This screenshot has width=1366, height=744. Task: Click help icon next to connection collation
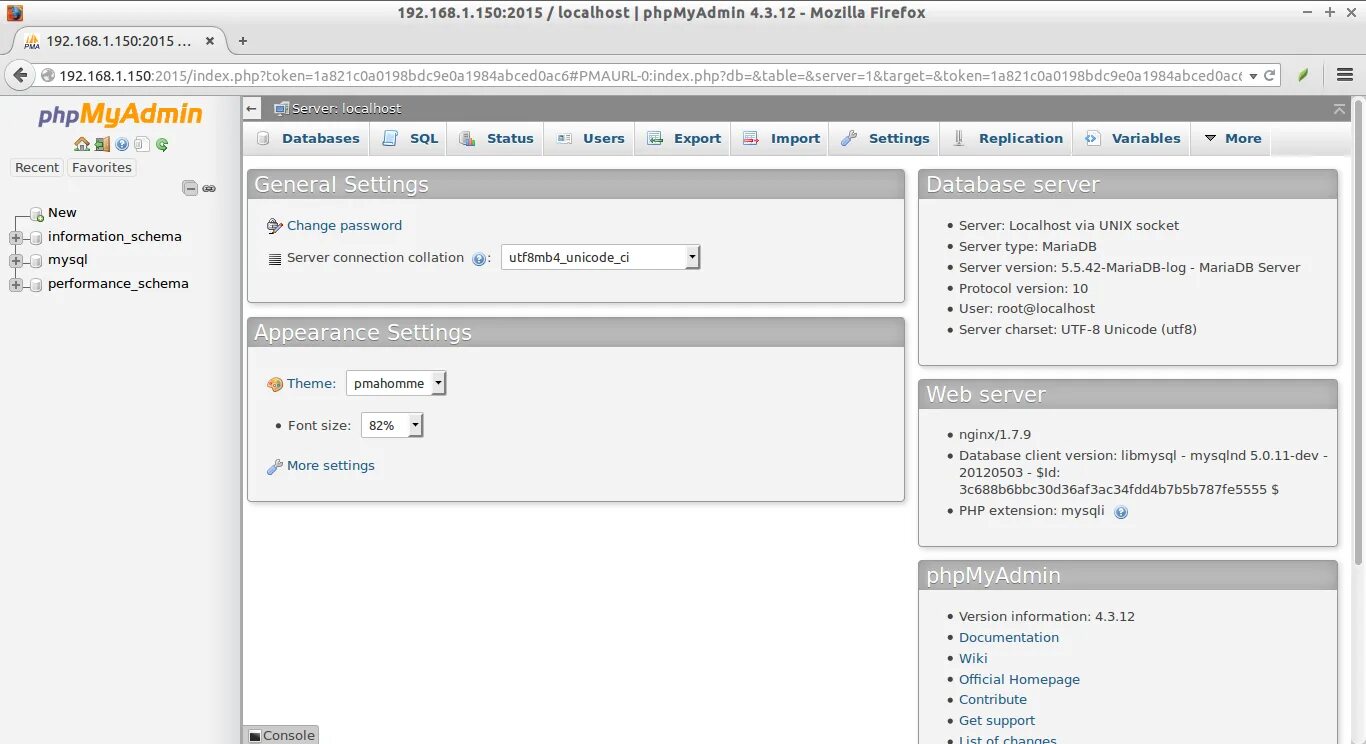479,259
